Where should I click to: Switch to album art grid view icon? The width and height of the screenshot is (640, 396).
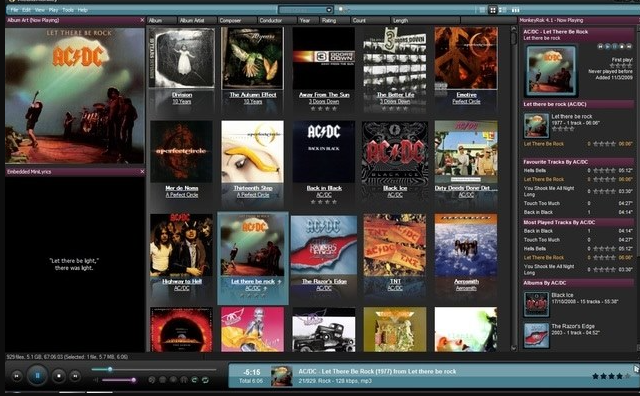coord(493,10)
